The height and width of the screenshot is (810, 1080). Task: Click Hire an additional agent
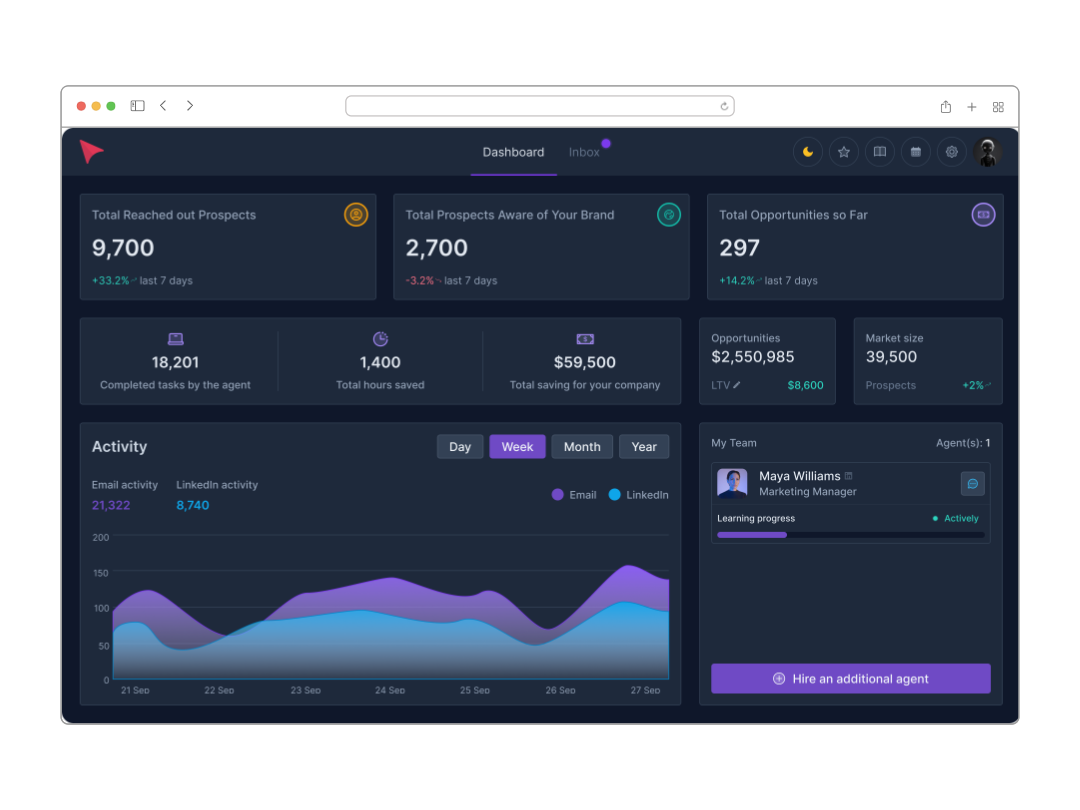pos(850,678)
